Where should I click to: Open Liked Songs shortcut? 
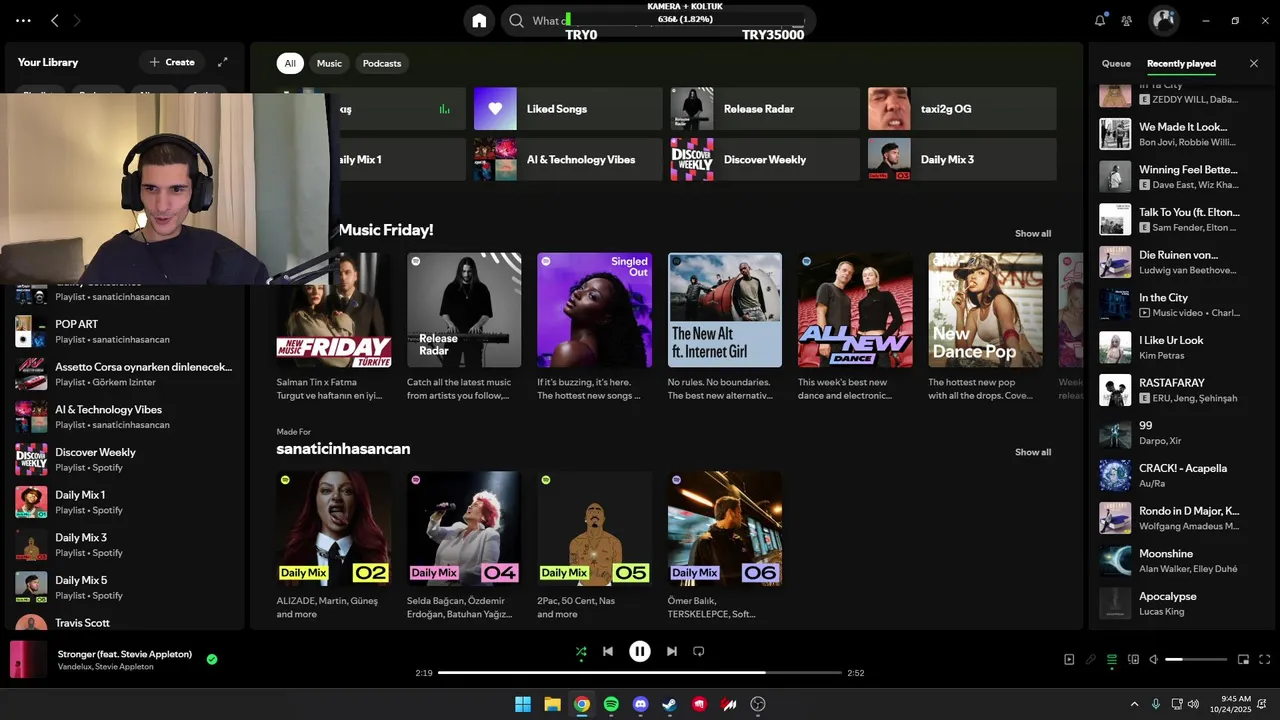568,109
